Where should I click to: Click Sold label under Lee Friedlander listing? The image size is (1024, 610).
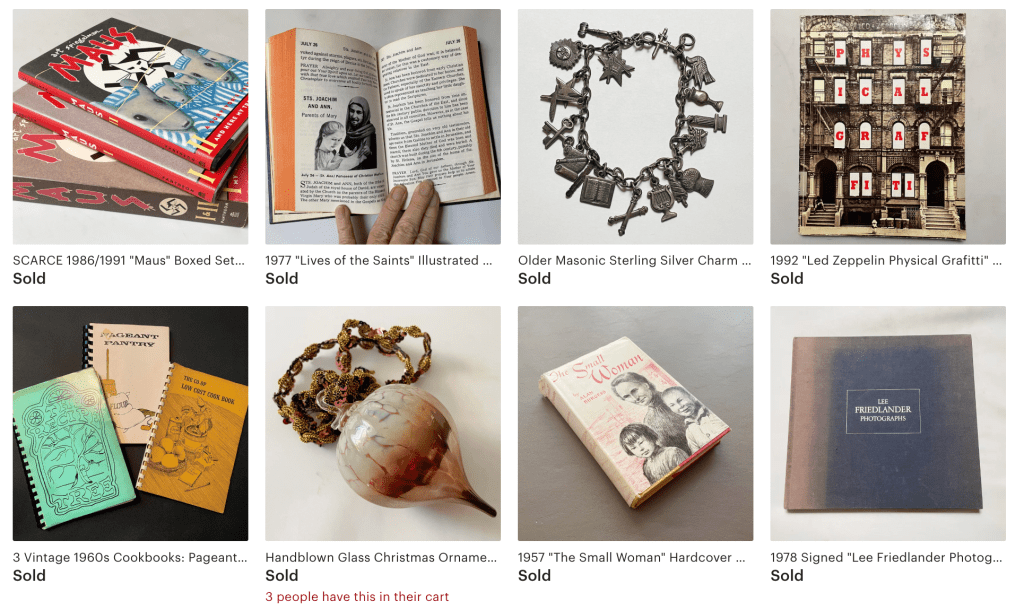787,575
